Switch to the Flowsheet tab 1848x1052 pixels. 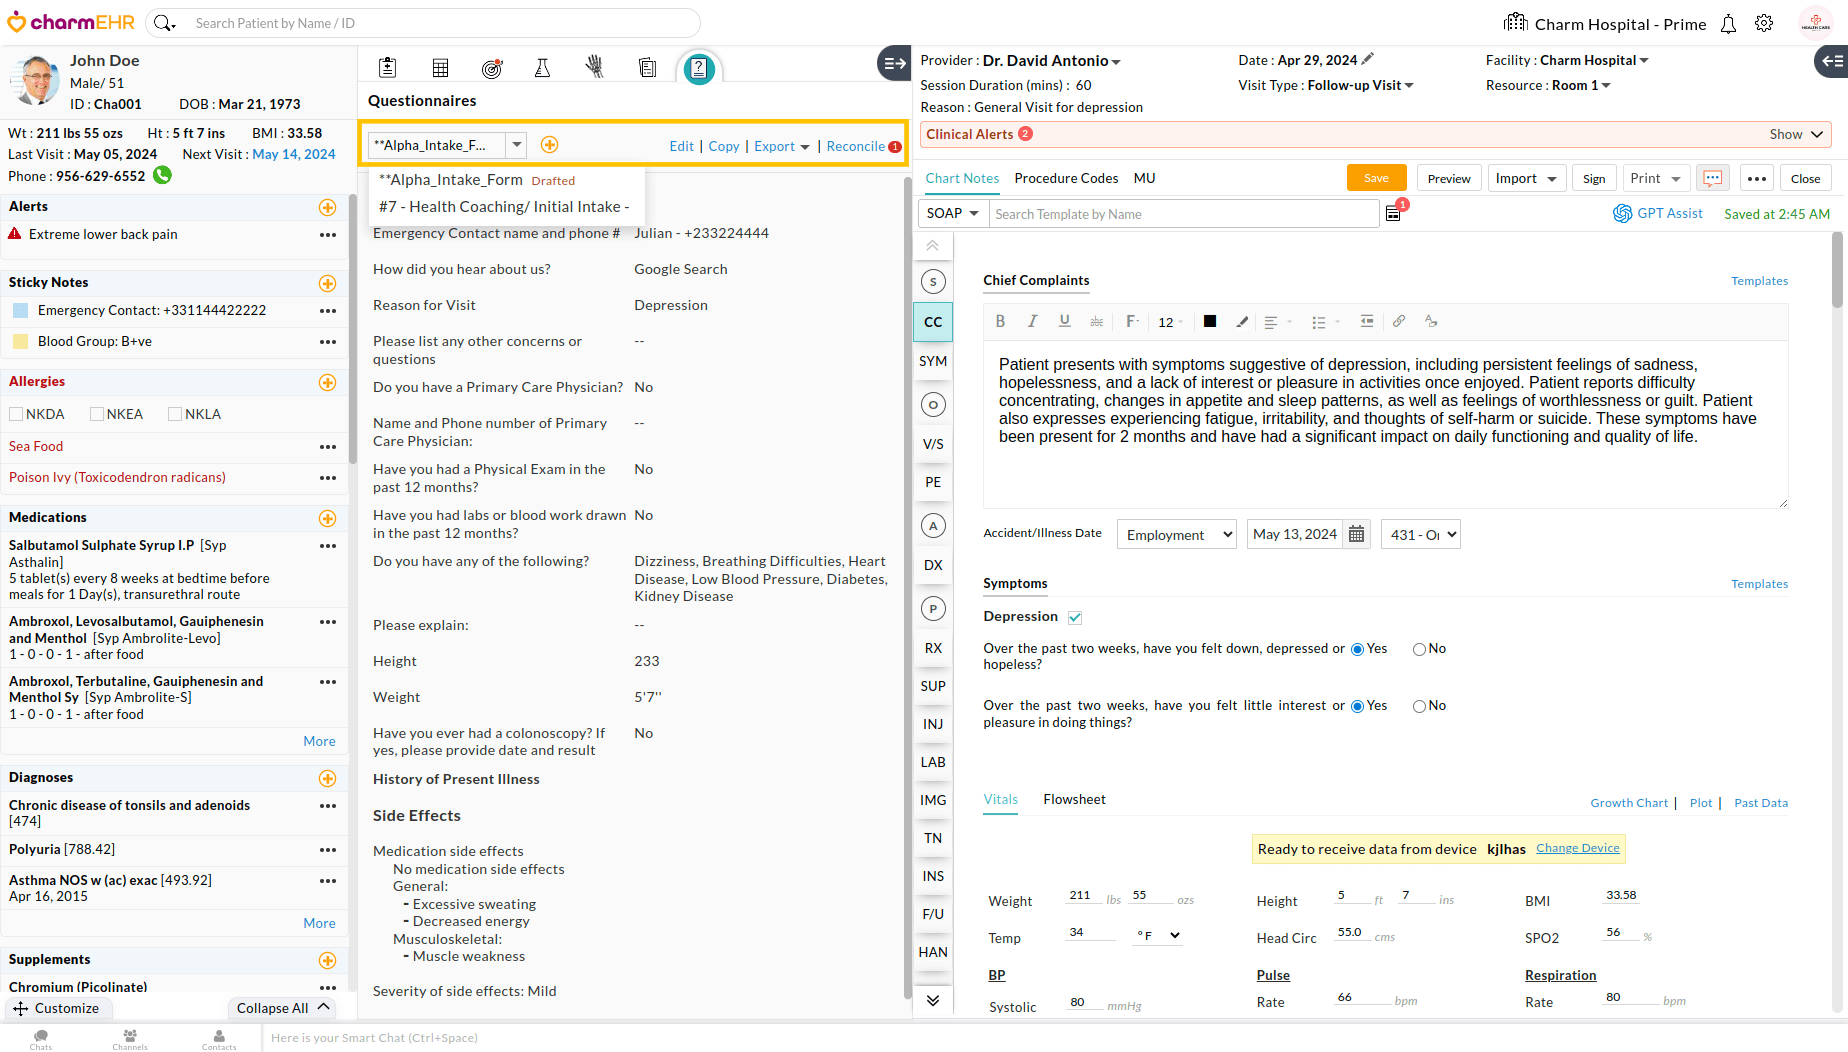point(1074,799)
